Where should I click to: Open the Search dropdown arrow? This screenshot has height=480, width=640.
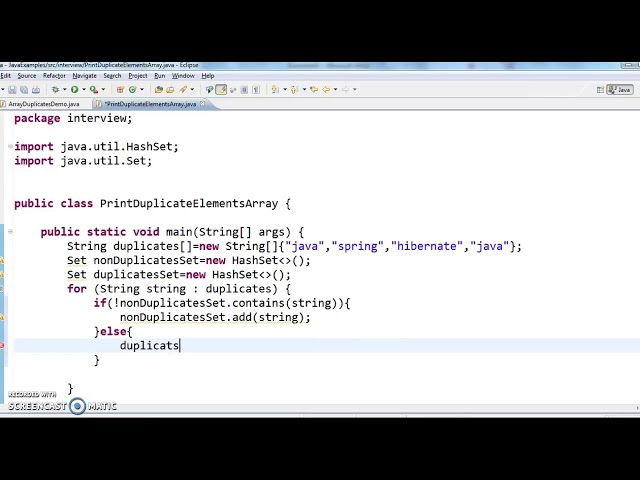tap(192, 89)
